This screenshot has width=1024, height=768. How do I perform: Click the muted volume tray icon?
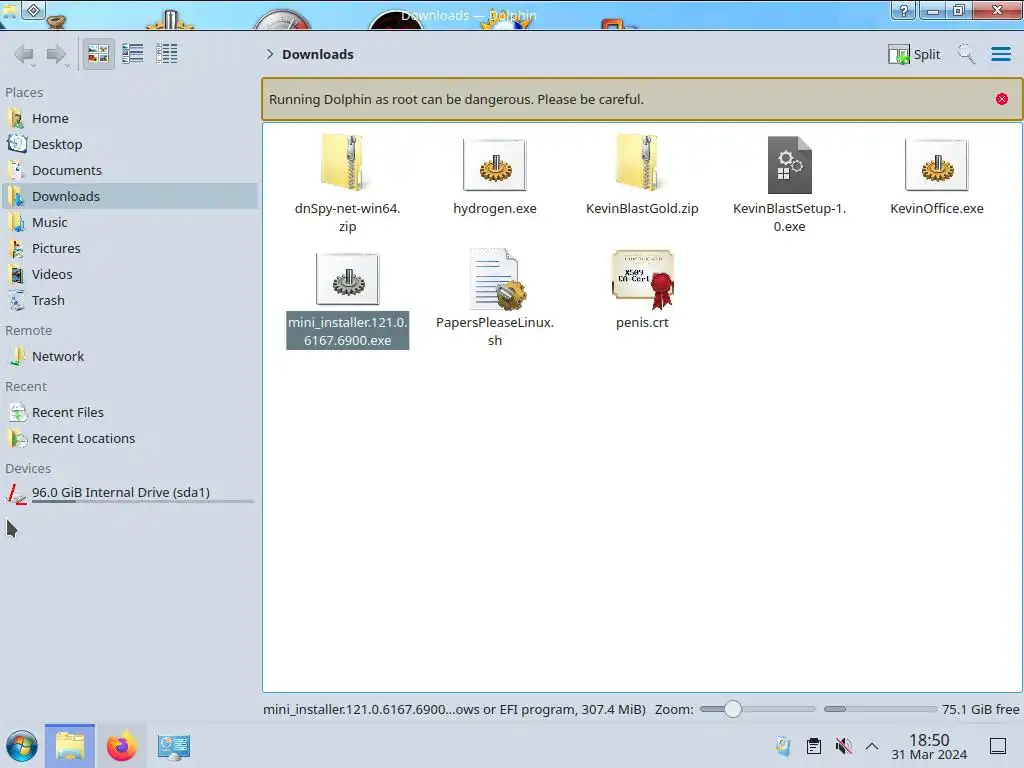(x=844, y=746)
